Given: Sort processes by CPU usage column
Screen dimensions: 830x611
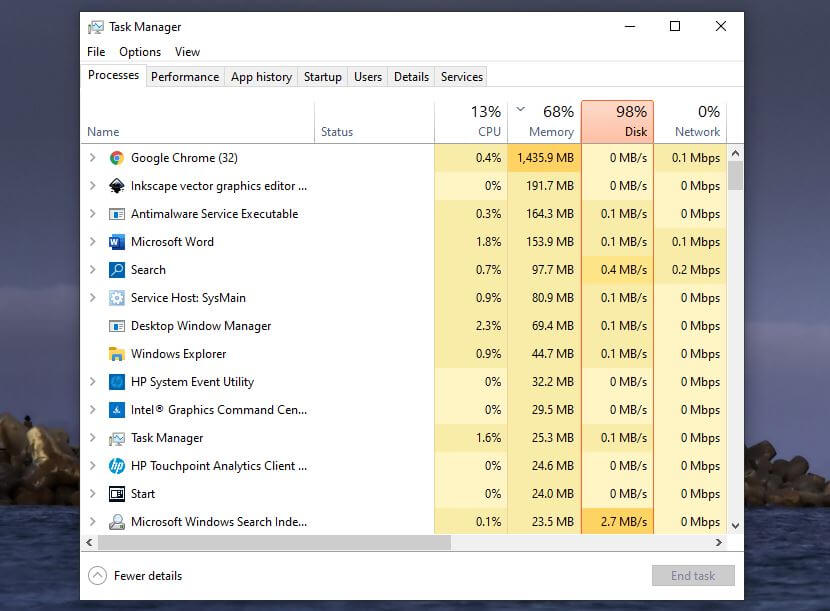Looking at the screenshot, I should coord(471,122).
